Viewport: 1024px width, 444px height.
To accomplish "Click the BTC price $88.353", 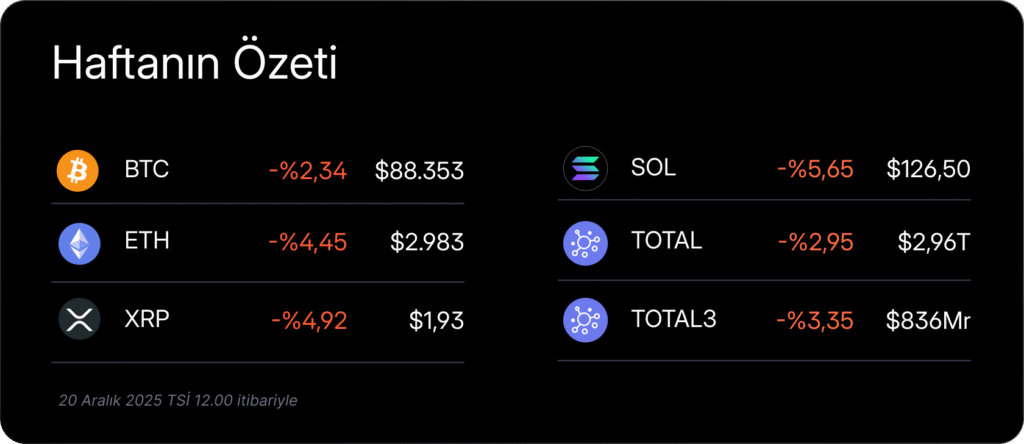I will [419, 171].
